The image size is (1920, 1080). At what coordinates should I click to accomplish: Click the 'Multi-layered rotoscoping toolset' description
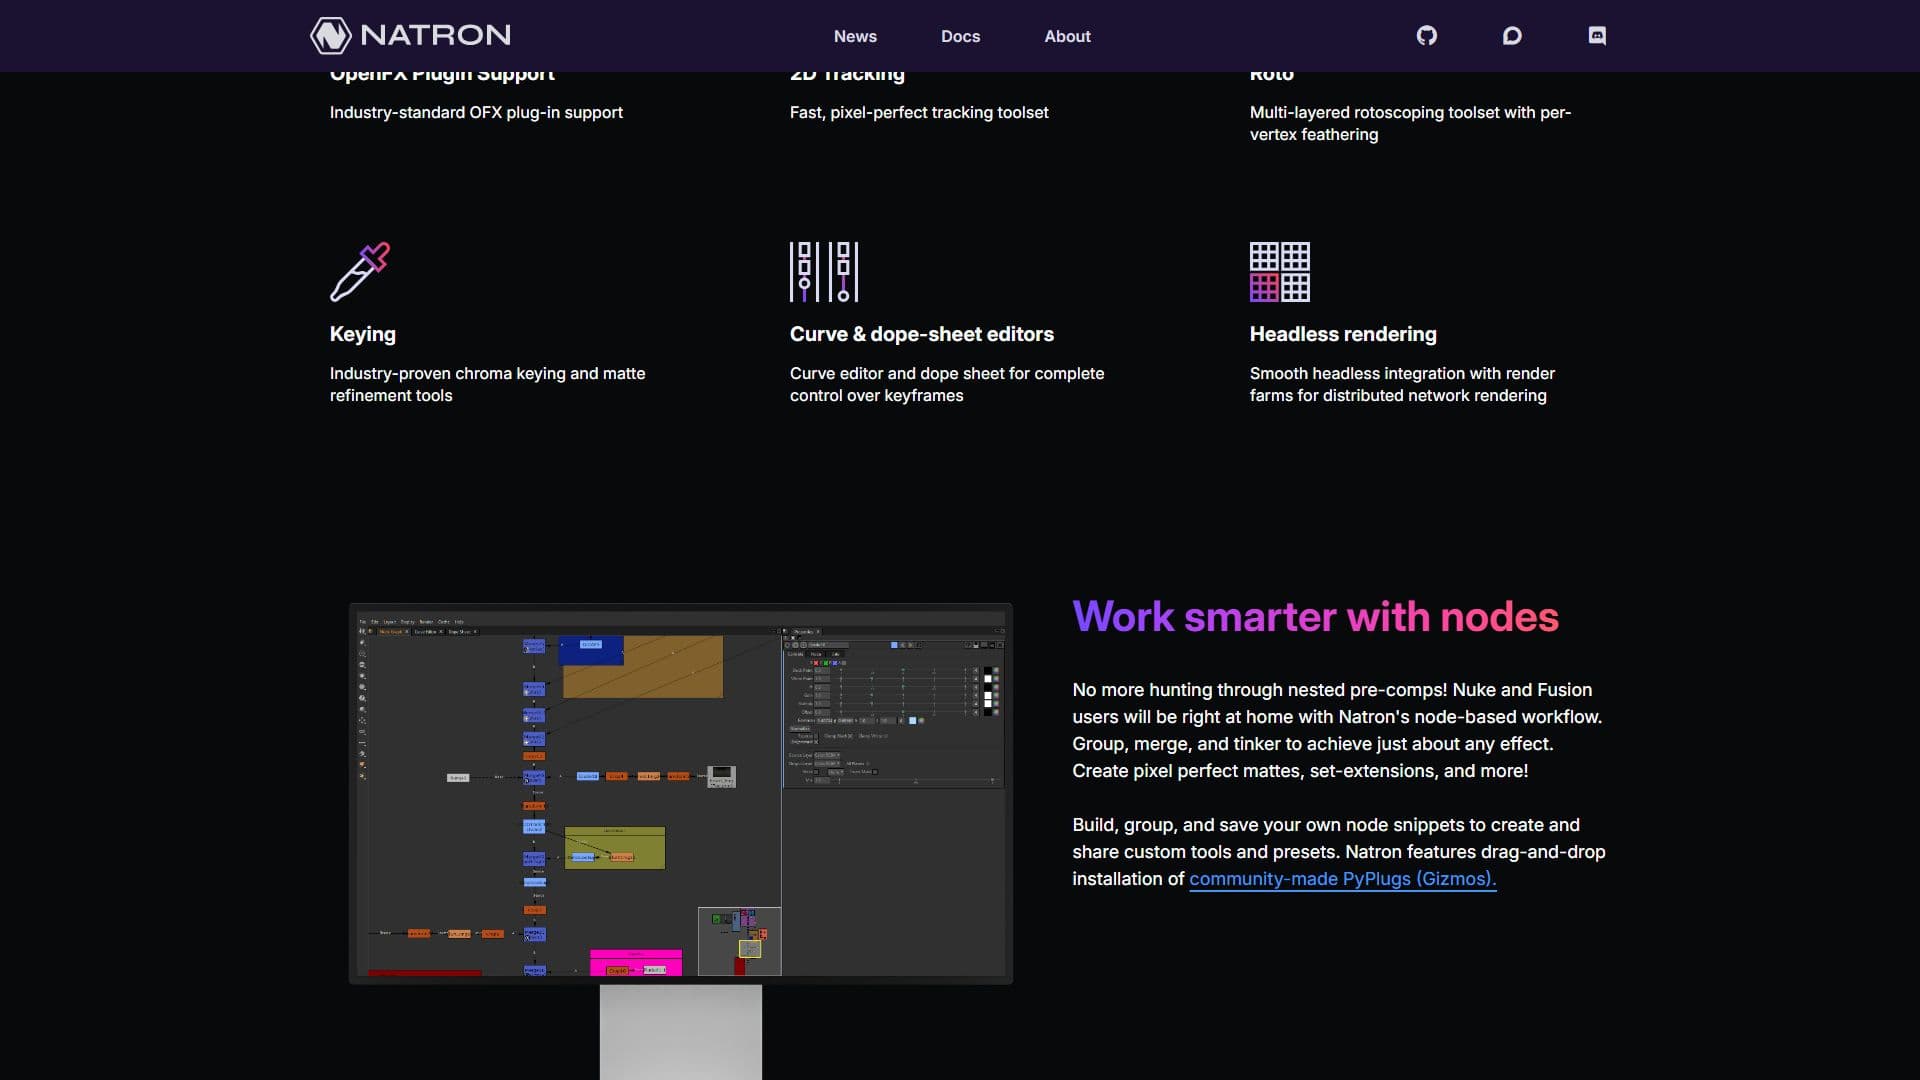pyautogui.click(x=1410, y=123)
